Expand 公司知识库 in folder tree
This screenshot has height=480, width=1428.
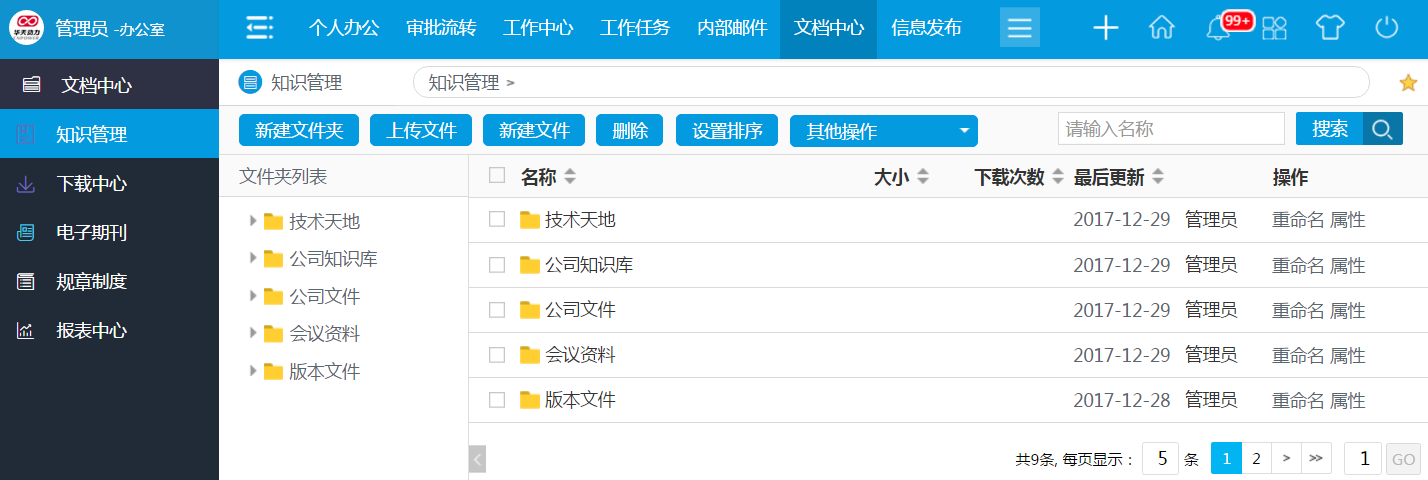pyautogui.click(x=253, y=258)
